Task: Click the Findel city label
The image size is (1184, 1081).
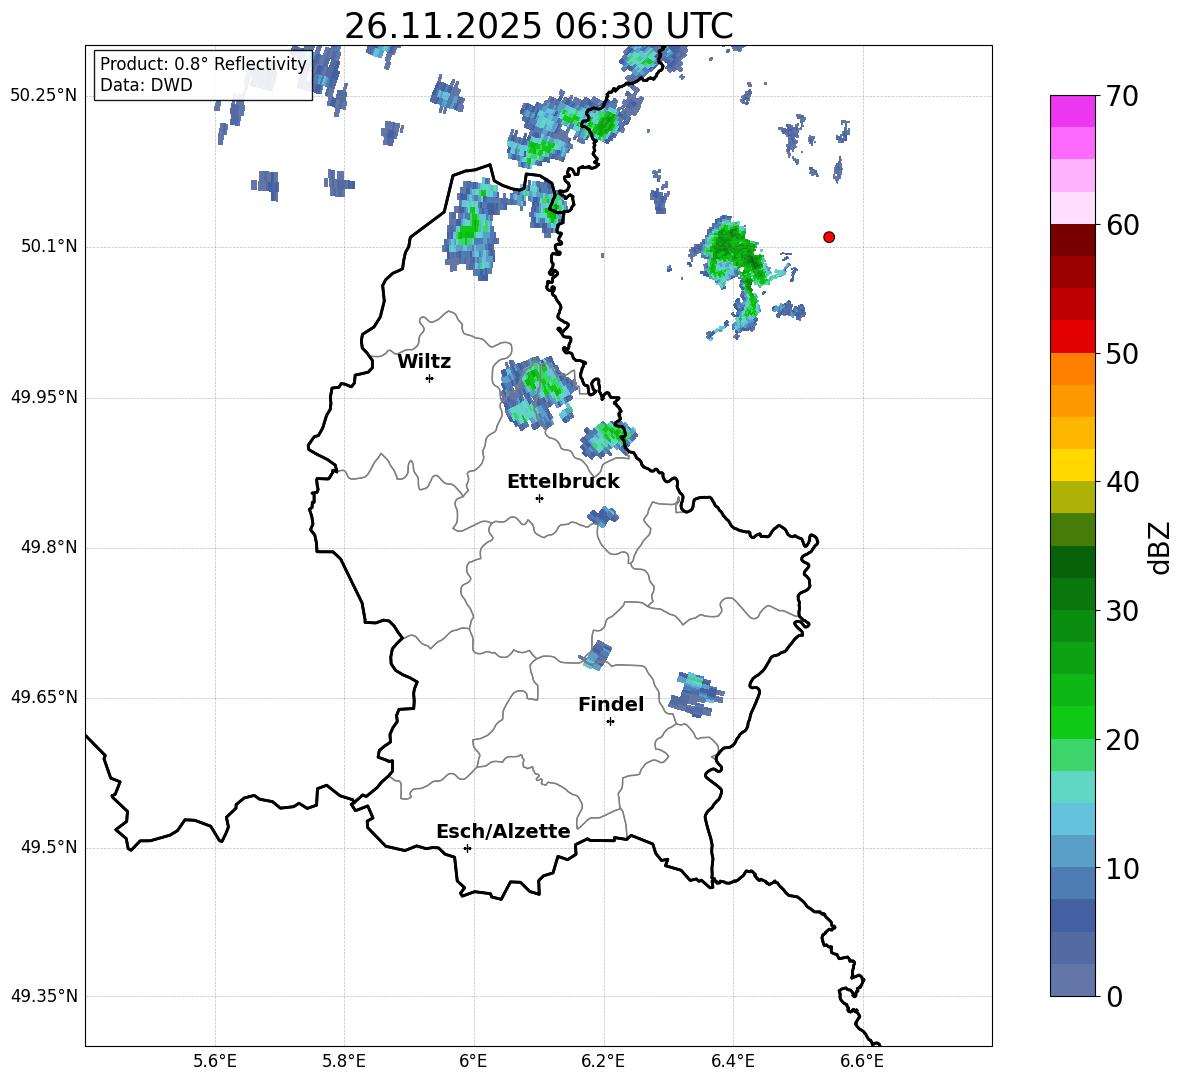Action: 611,704
